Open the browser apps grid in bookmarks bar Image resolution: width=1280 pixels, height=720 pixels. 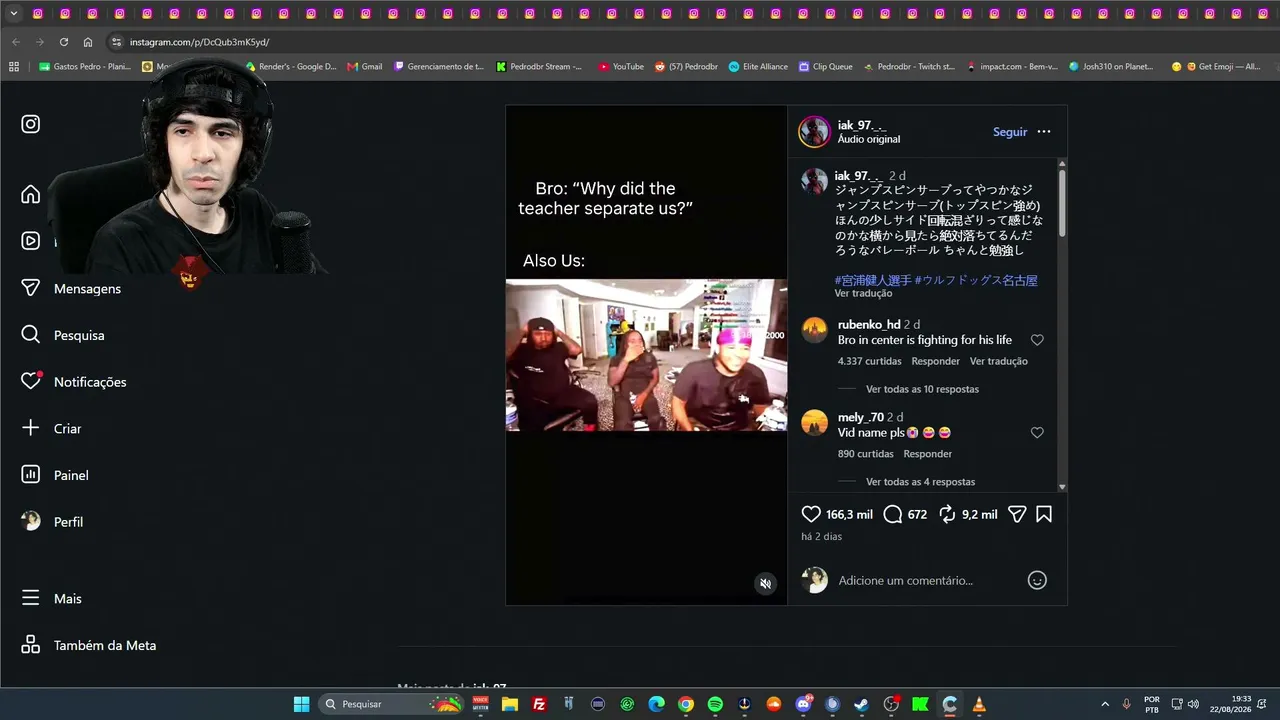point(14,66)
